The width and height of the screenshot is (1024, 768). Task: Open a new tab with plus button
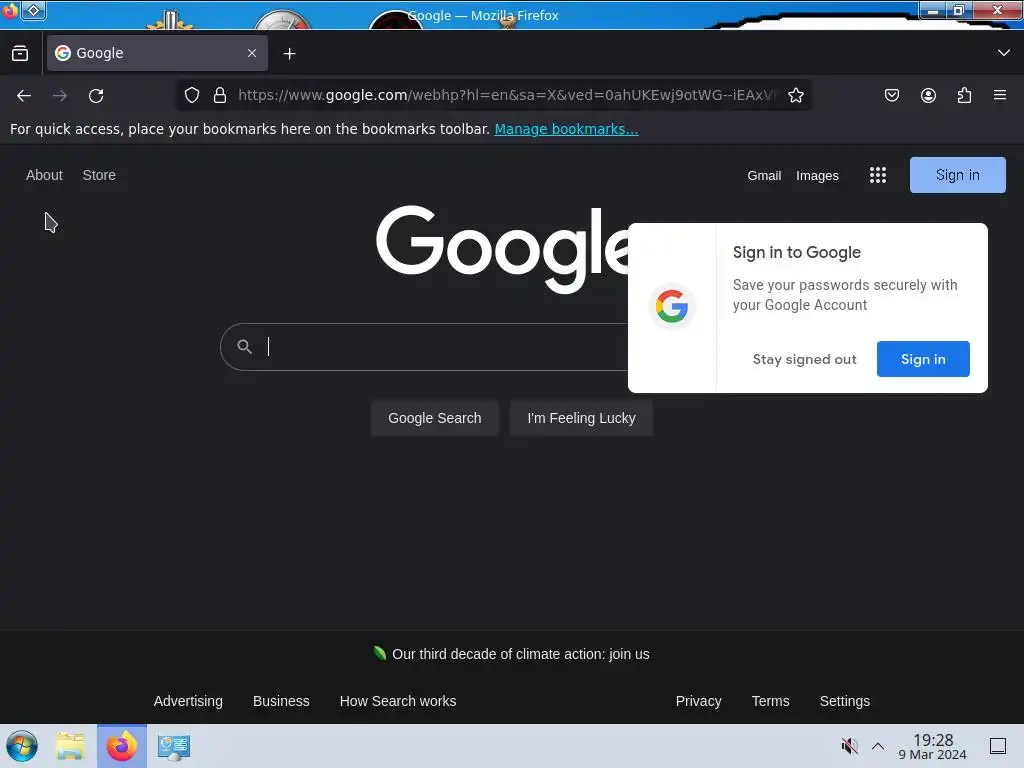point(289,54)
